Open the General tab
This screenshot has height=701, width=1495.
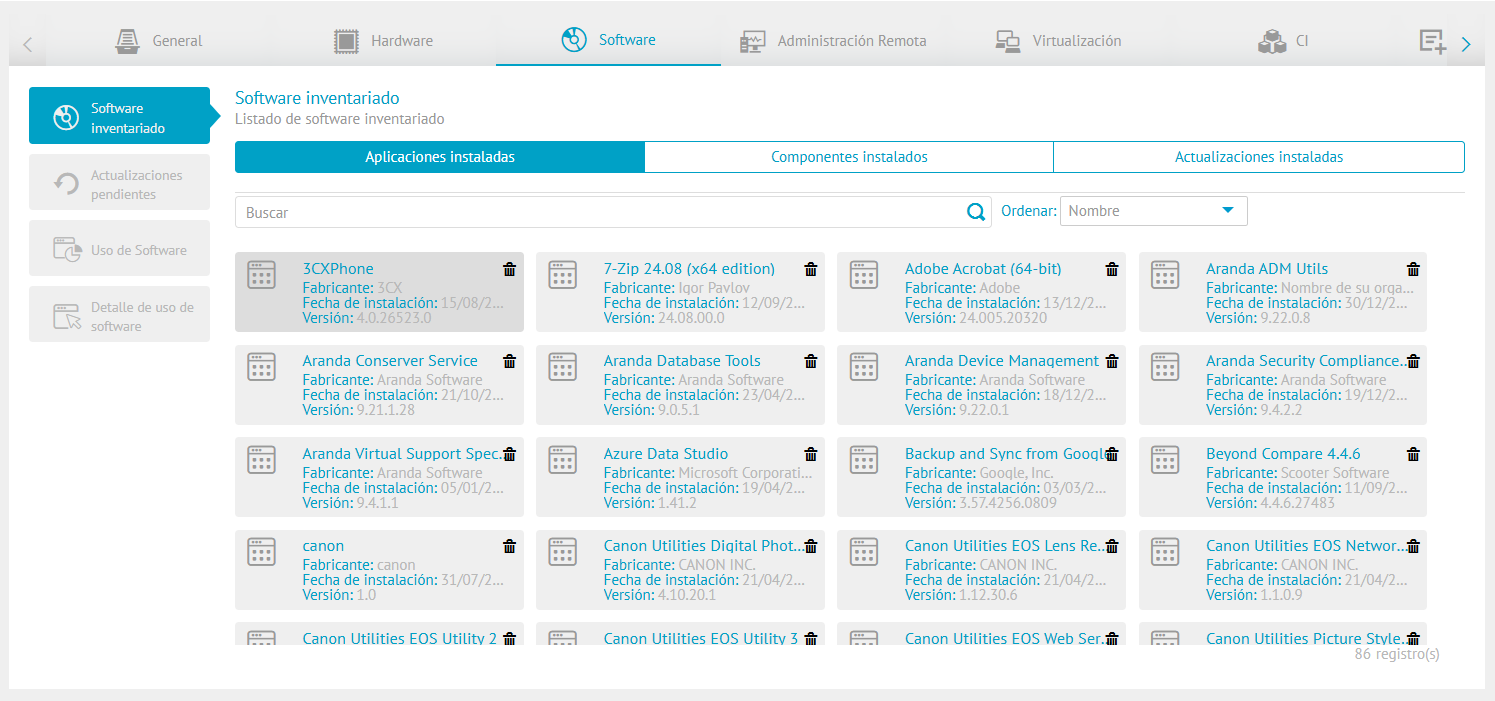tap(158, 41)
